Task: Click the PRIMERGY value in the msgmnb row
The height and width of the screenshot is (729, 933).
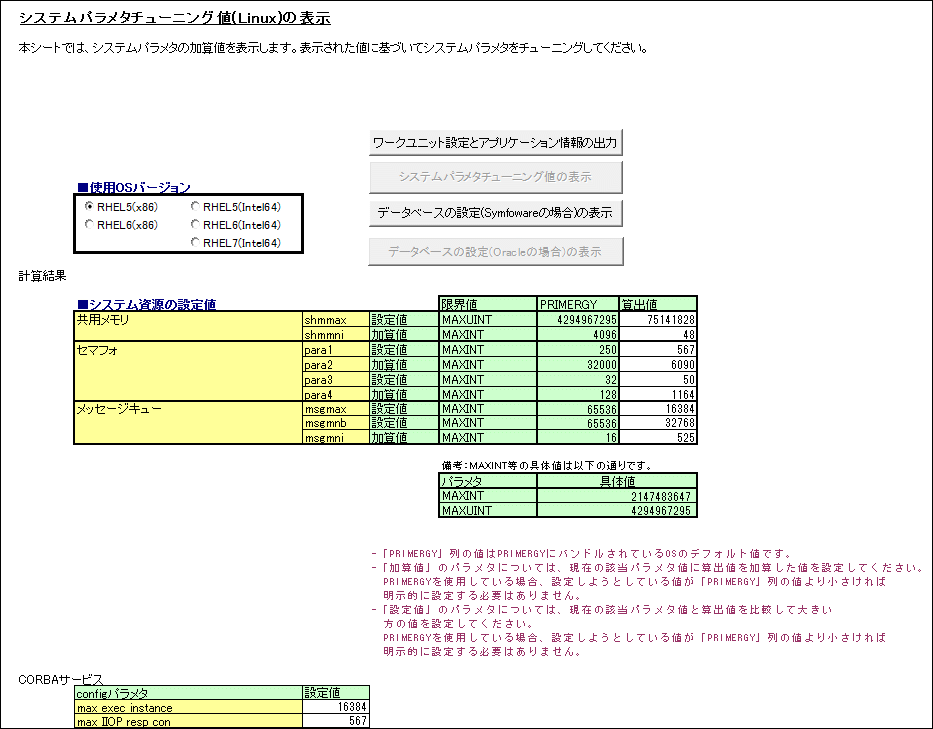Action: (x=577, y=422)
